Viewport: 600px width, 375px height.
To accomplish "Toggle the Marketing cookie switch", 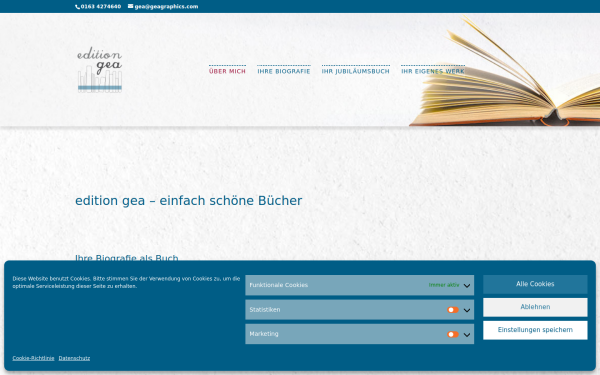I will point(453,334).
